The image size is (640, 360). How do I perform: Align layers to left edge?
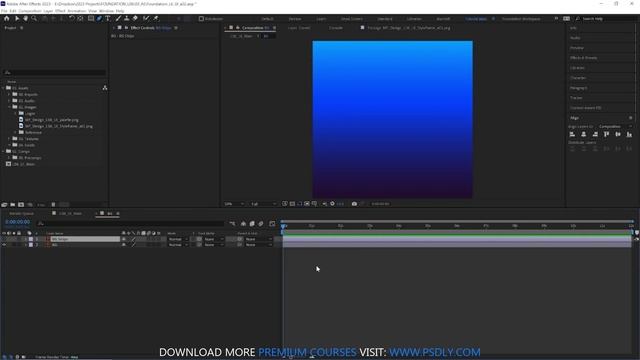point(572,134)
